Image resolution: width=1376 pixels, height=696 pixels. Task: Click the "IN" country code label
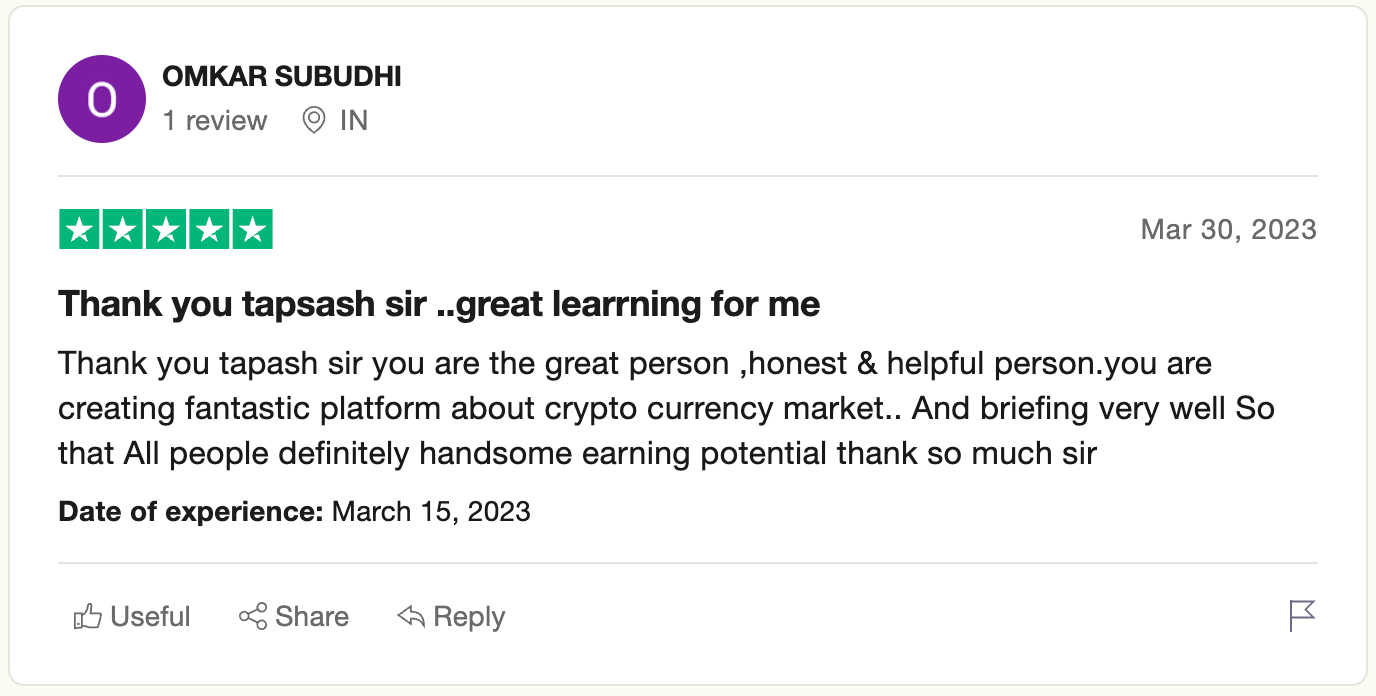pyautogui.click(x=354, y=121)
